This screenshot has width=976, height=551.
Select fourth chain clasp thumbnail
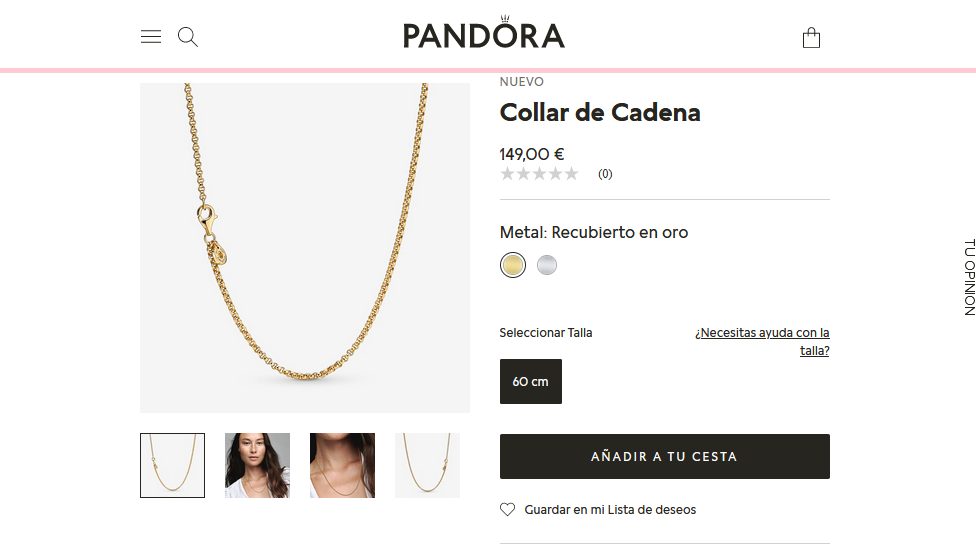427,465
